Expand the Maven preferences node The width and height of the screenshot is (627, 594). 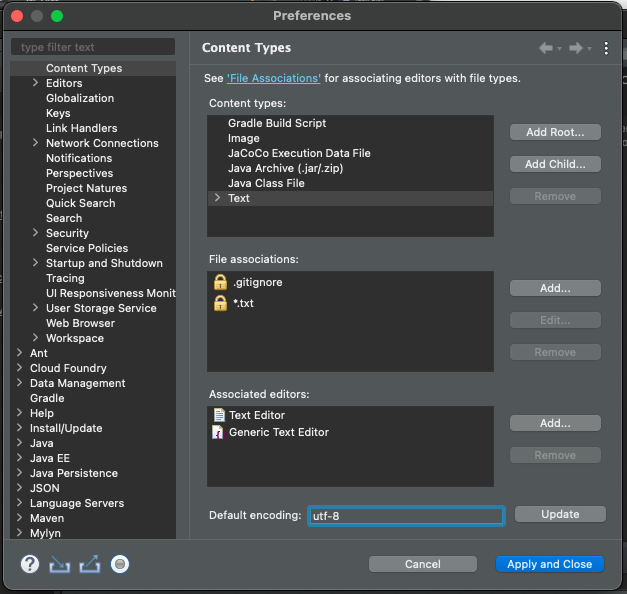click(19, 518)
